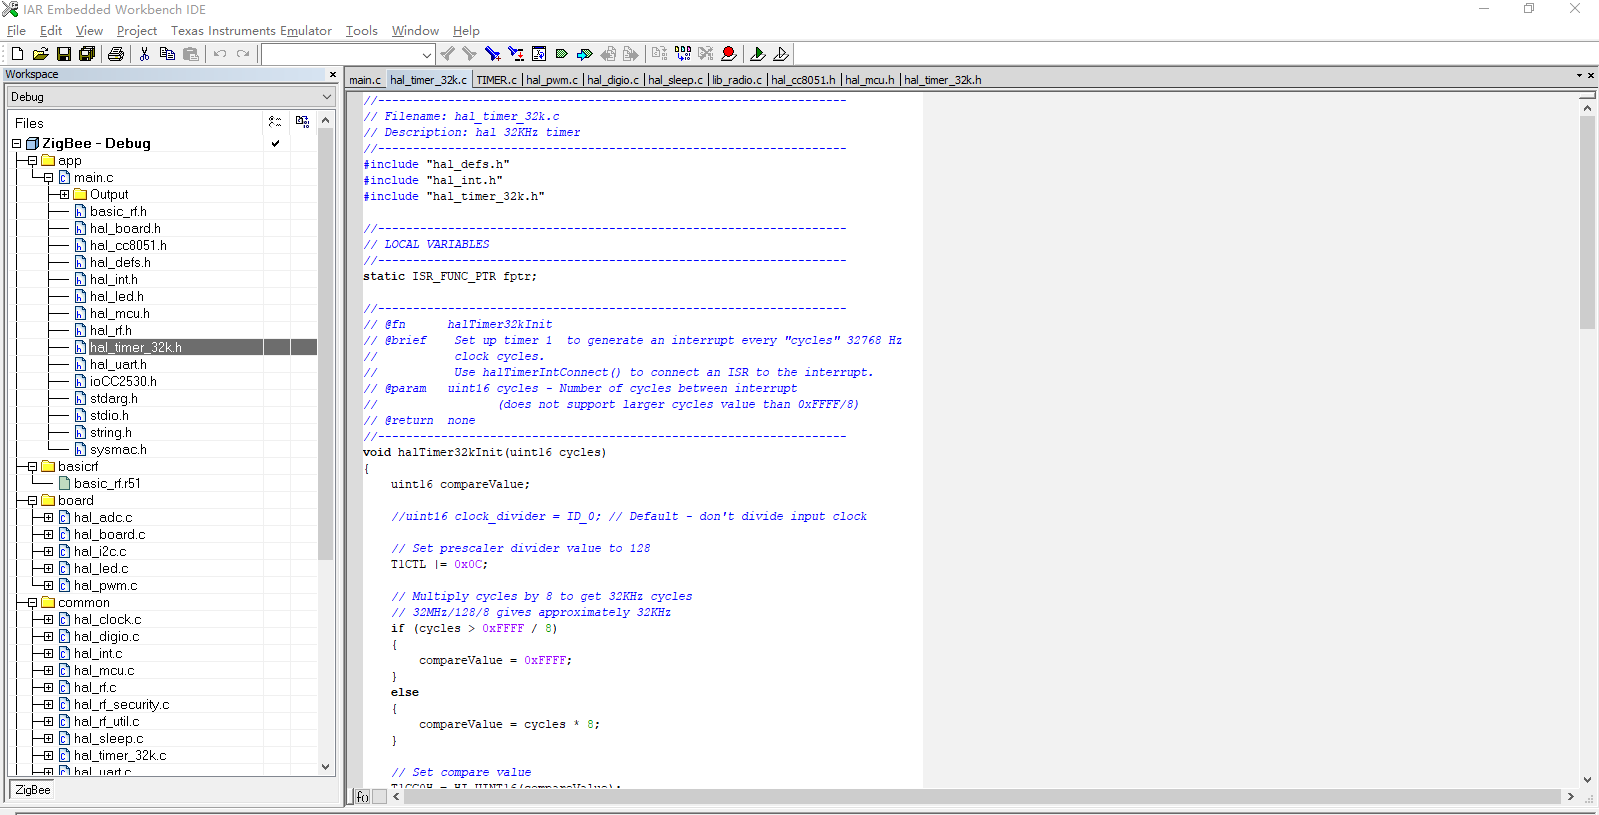Select hal_board.c in the board folder
The image size is (1599, 815).
[x=109, y=535]
